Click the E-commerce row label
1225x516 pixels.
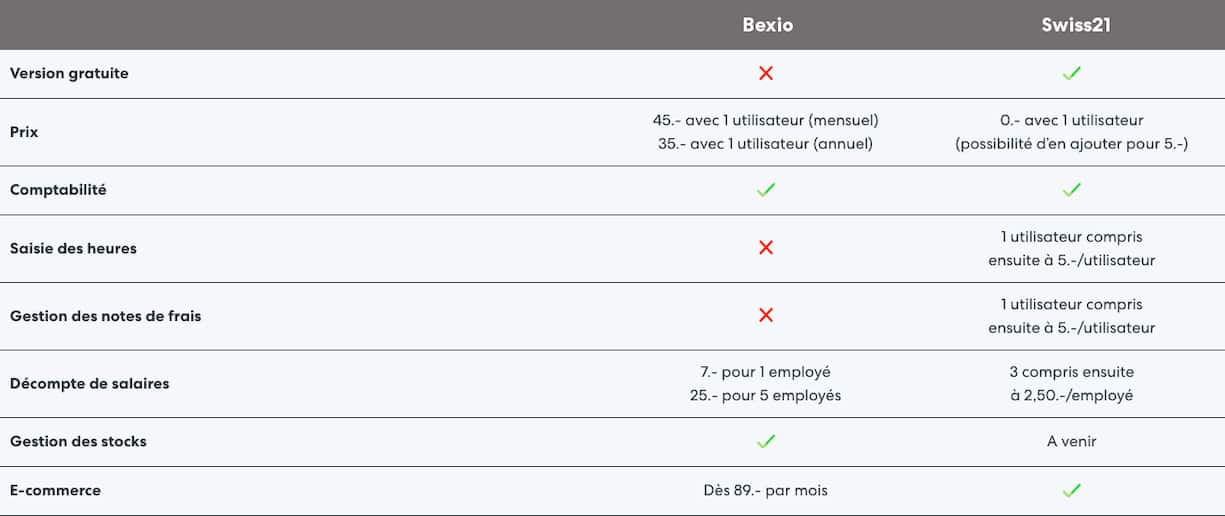click(55, 491)
